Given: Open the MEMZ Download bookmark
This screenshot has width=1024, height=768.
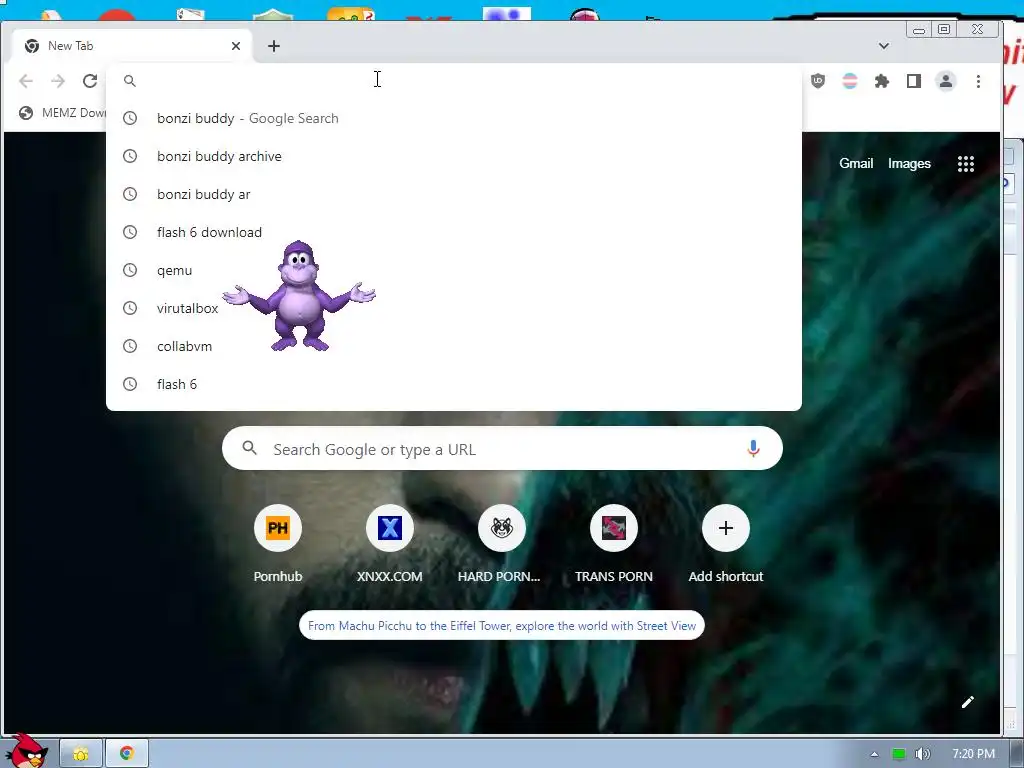Looking at the screenshot, I should [63, 112].
